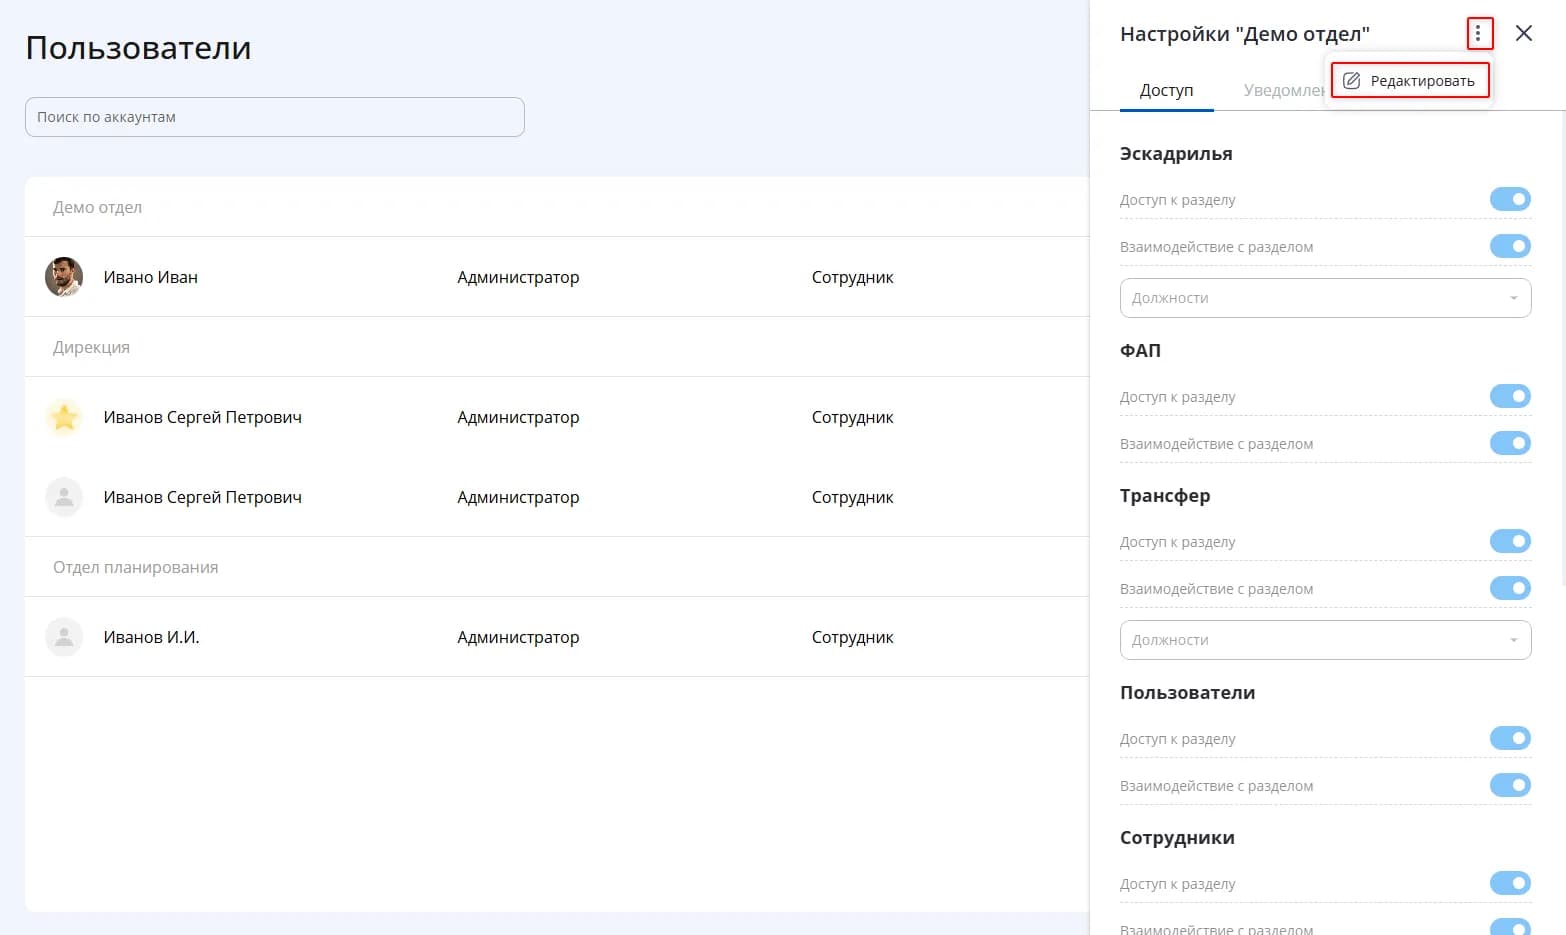Open Ивано Иван's profile photo

point(64,277)
